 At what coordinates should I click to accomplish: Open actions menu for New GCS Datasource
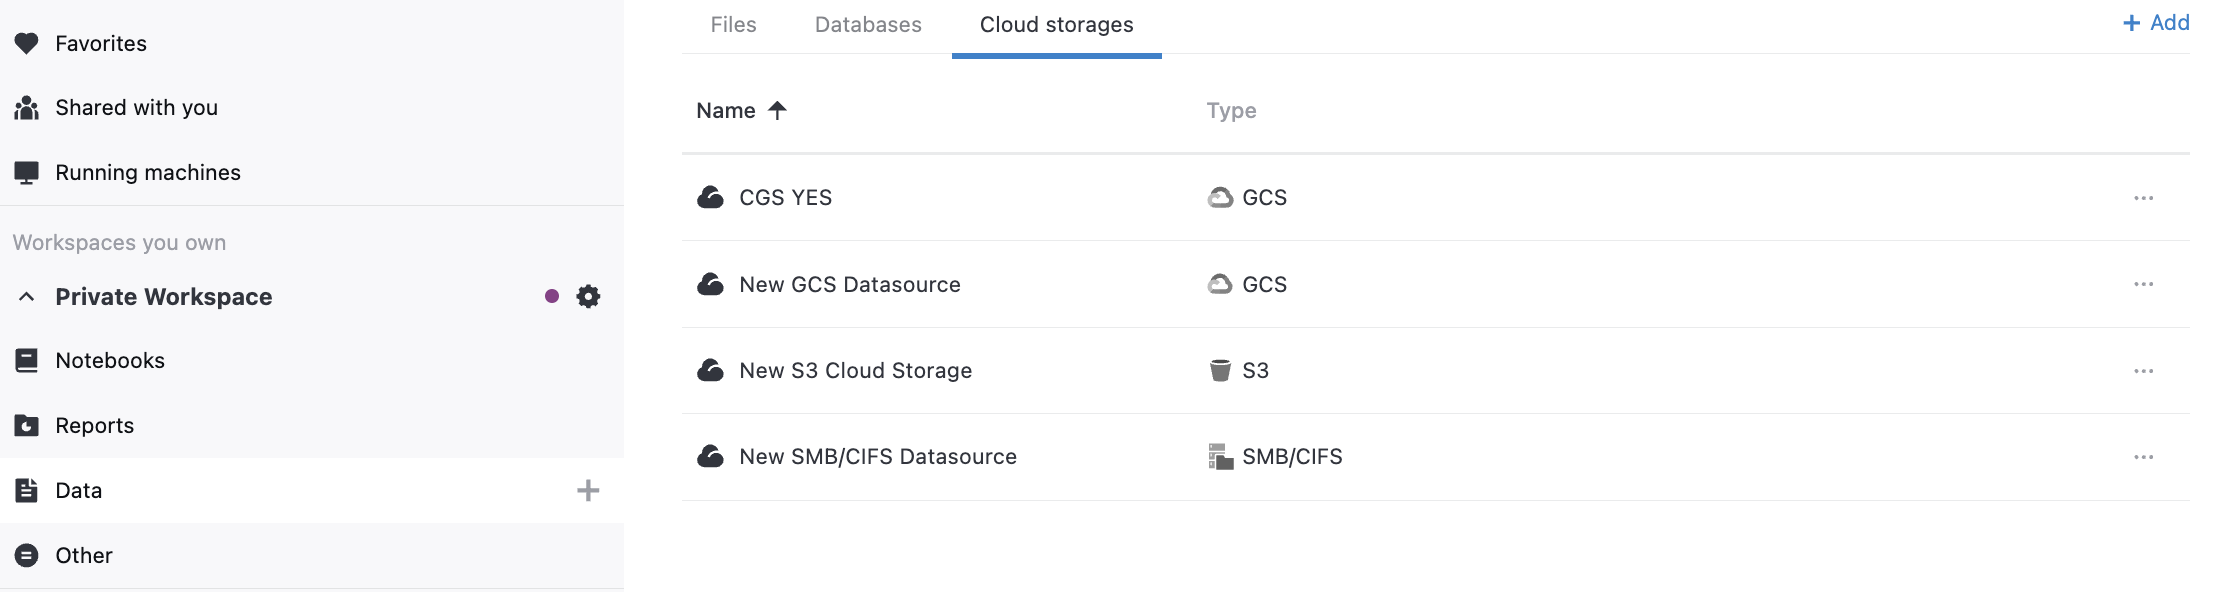(x=2144, y=283)
